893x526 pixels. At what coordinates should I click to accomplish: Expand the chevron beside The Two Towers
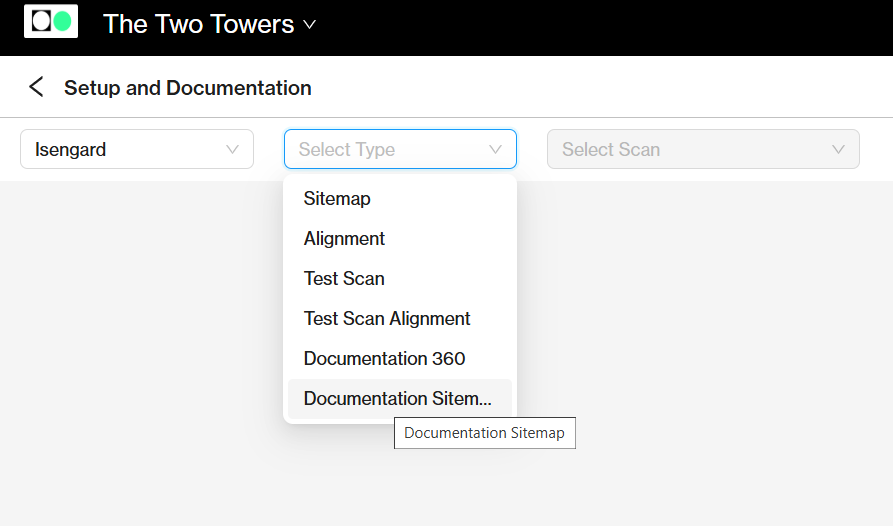point(309,24)
